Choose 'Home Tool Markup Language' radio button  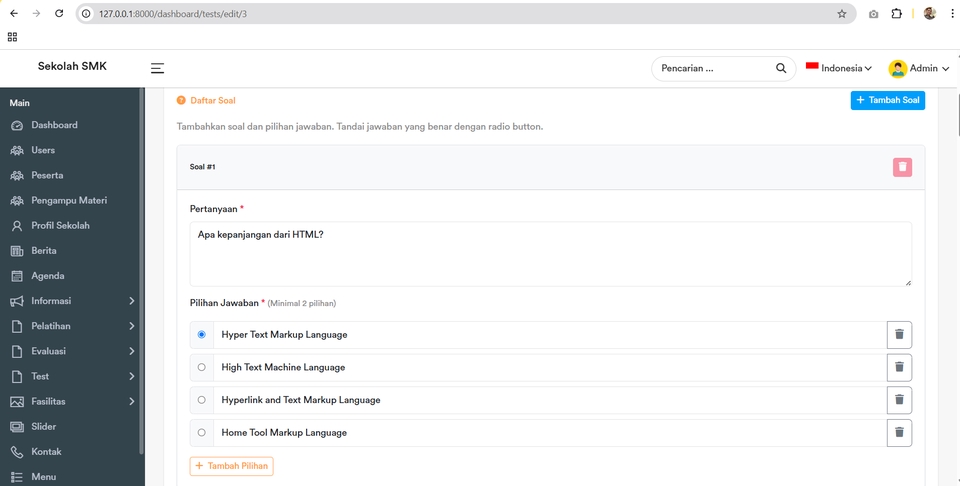pos(202,433)
